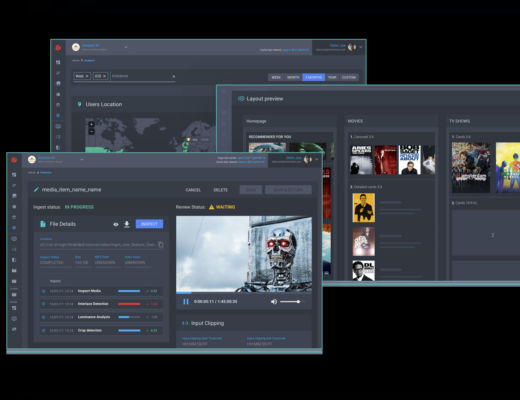
Task: Toggle the eye icon in File Details
Action: pyautogui.click(x=116, y=224)
